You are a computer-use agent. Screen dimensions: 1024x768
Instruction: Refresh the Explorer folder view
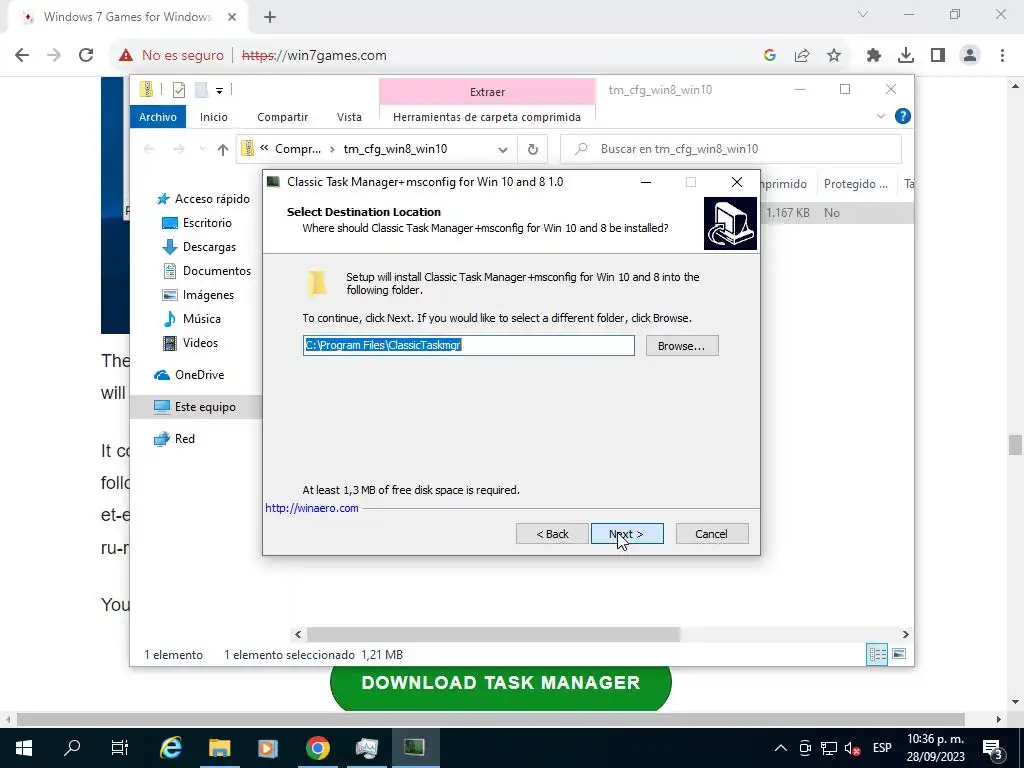[533, 150]
